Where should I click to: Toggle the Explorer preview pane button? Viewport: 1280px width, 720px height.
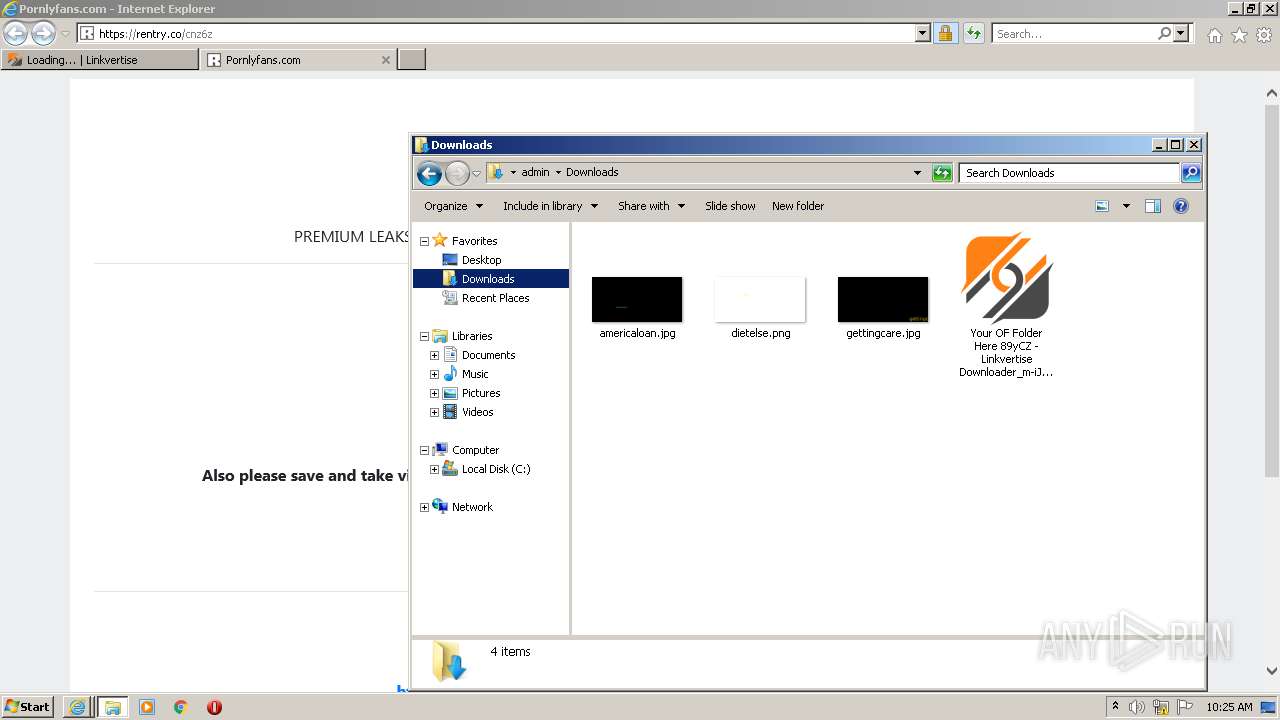[x=1153, y=206]
